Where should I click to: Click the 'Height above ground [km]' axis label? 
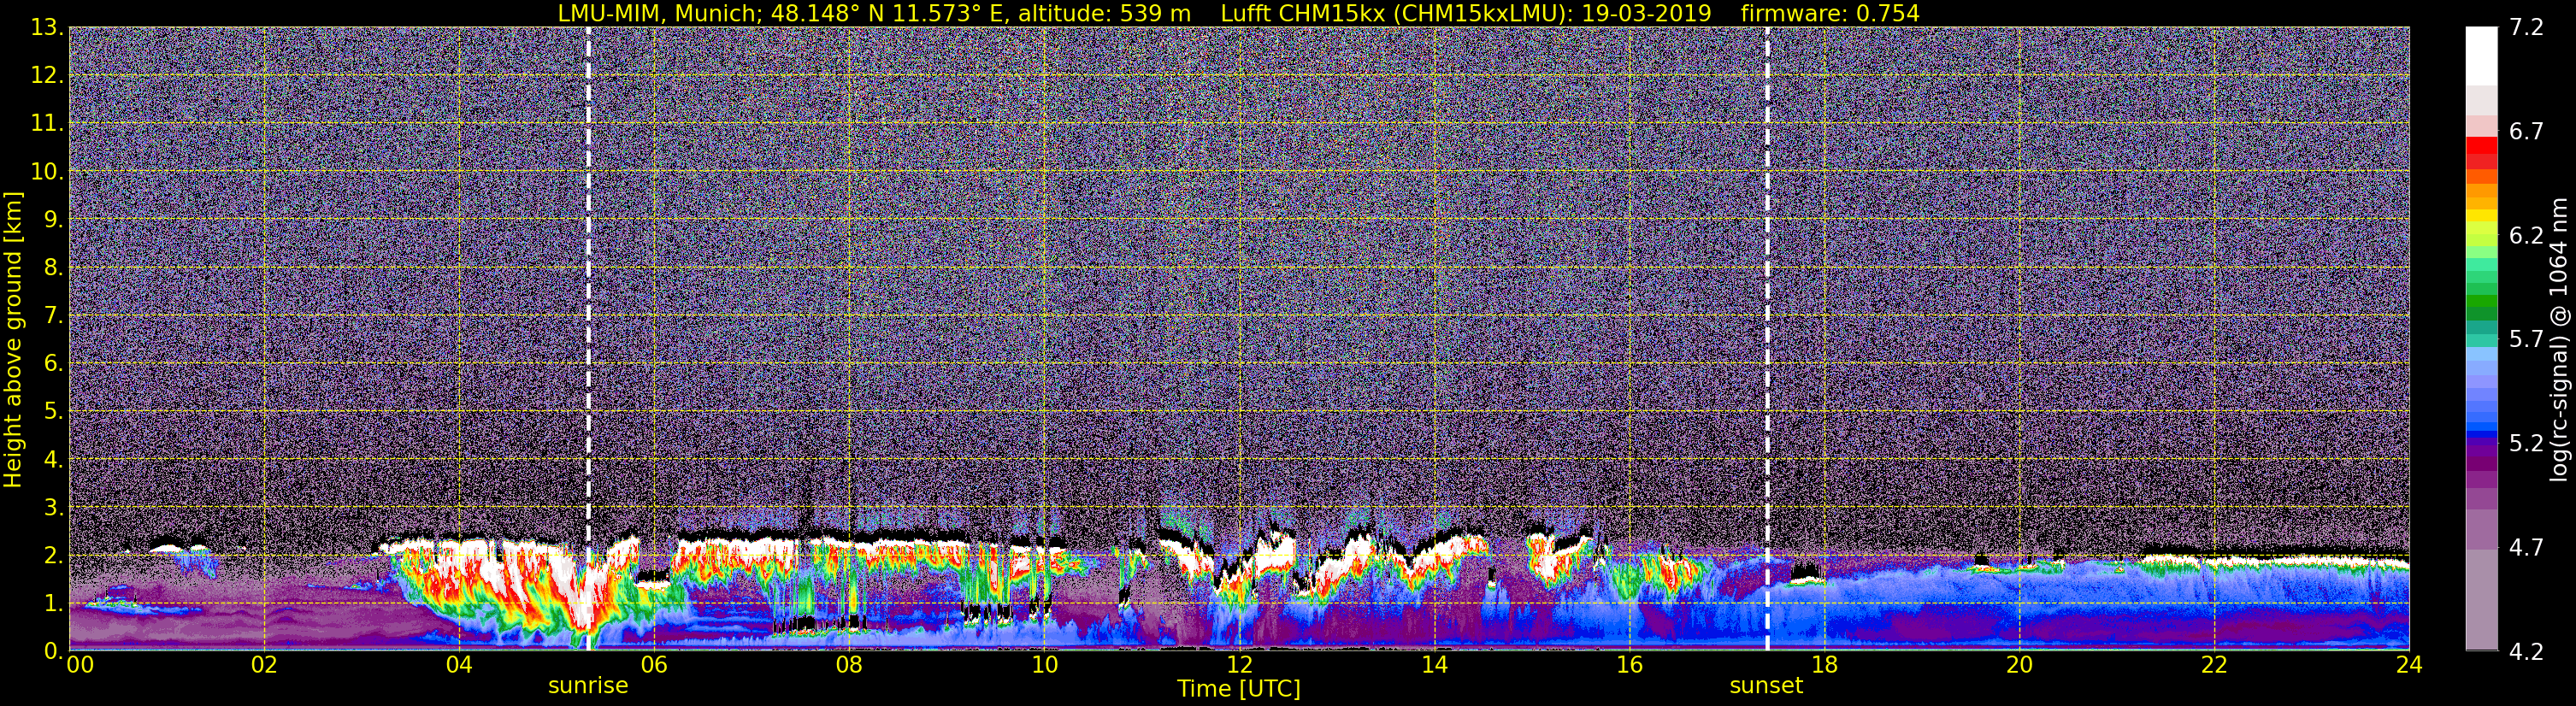point(13,340)
